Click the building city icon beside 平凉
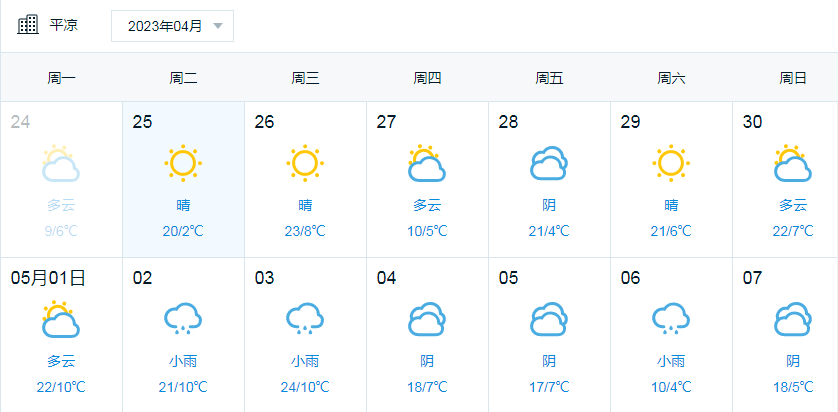 (x=28, y=25)
